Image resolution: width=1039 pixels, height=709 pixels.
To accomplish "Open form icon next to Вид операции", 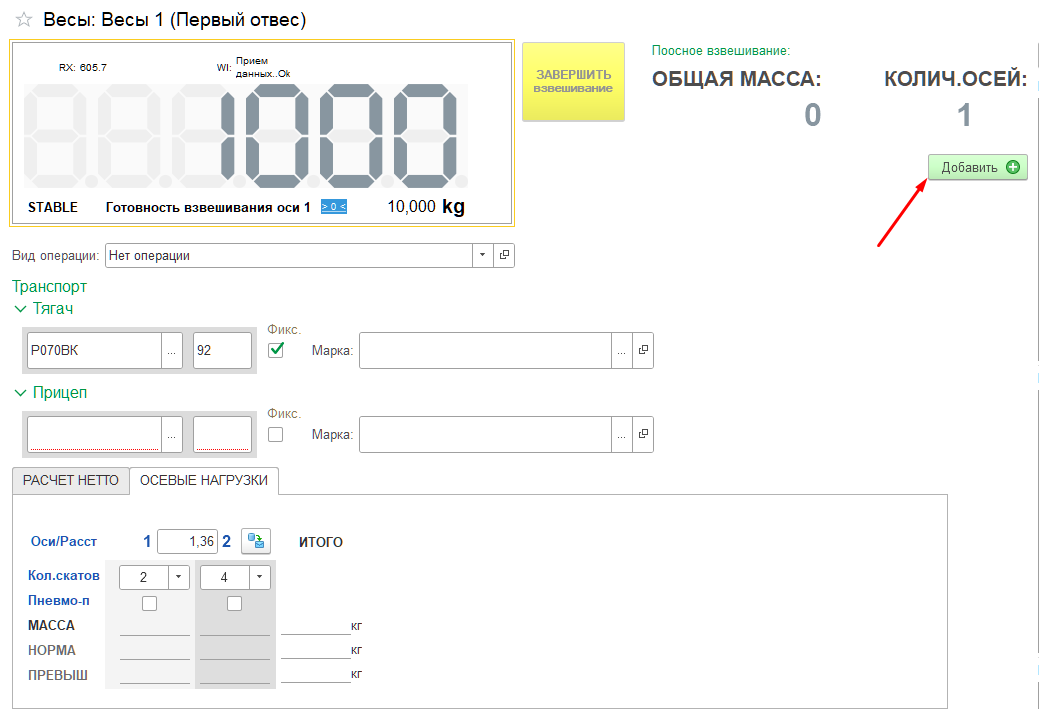I will click(x=505, y=255).
